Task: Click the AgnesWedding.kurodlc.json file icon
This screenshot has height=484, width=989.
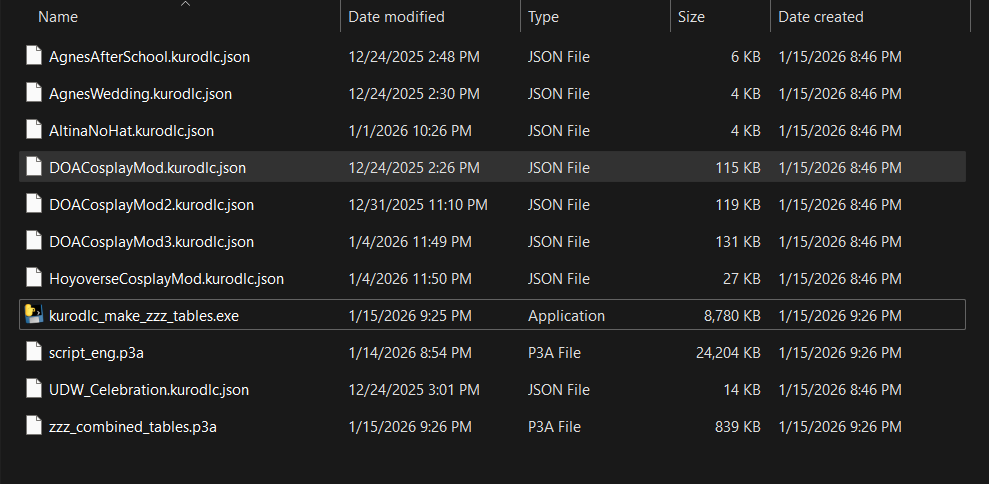Action: tap(34, 93)
